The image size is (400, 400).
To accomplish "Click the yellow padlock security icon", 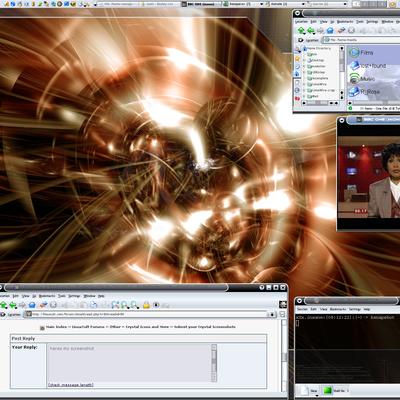I will pyautogui.click(x=146, y=305).
